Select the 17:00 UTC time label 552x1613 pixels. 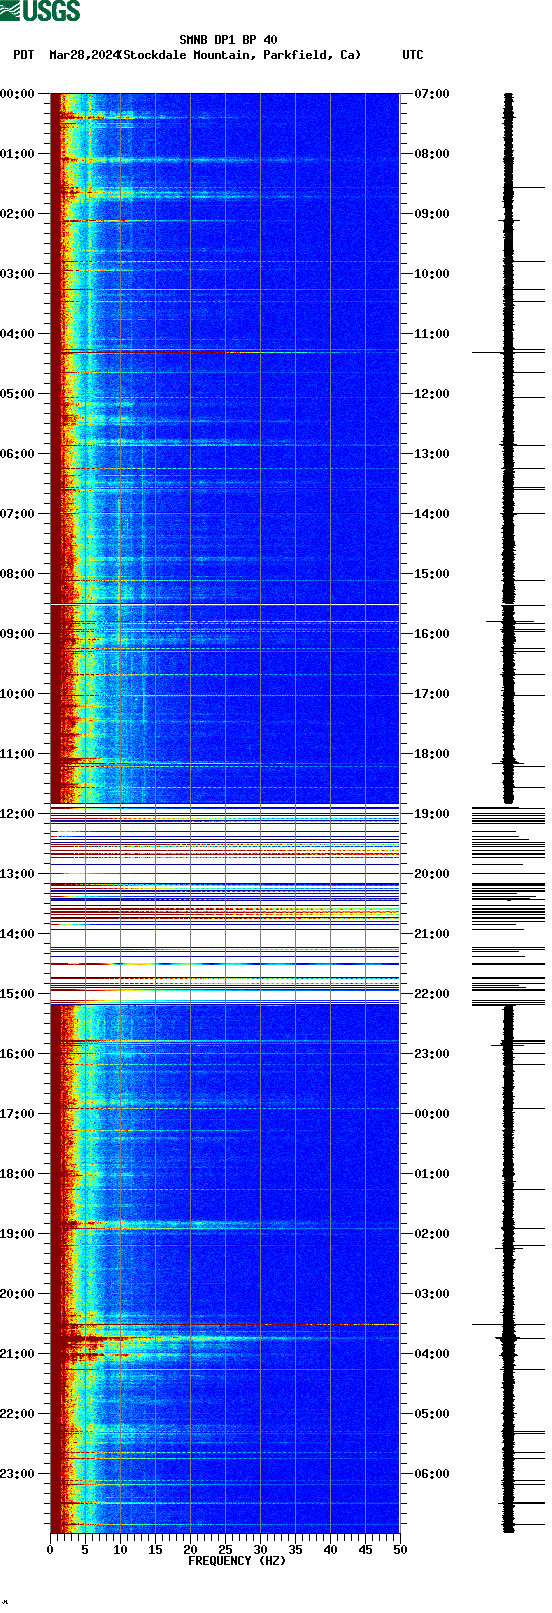tap(432, 694)
